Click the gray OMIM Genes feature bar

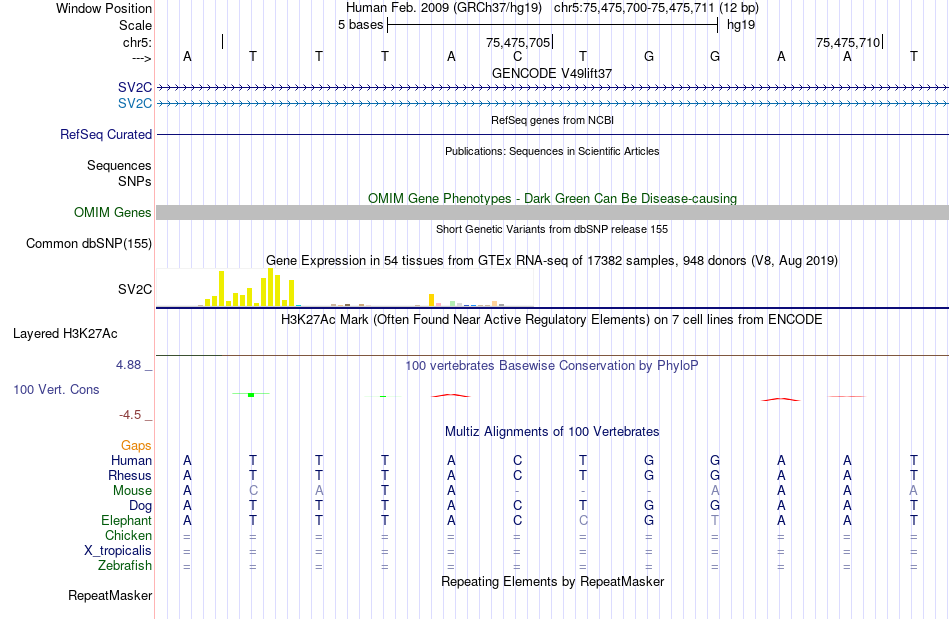(552, 212)
